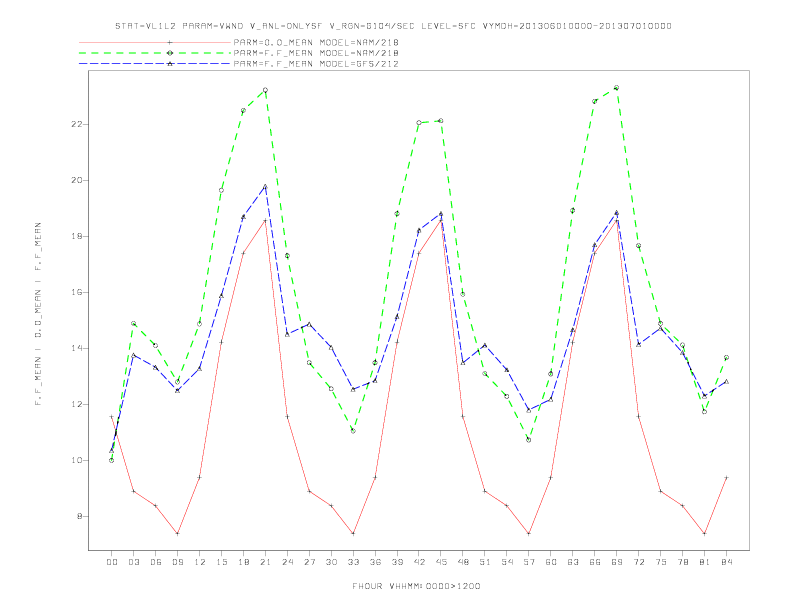Click the red observed minimum marker at hour 57
The height and width of the screenshot is (612, 792).
[529, 534]
